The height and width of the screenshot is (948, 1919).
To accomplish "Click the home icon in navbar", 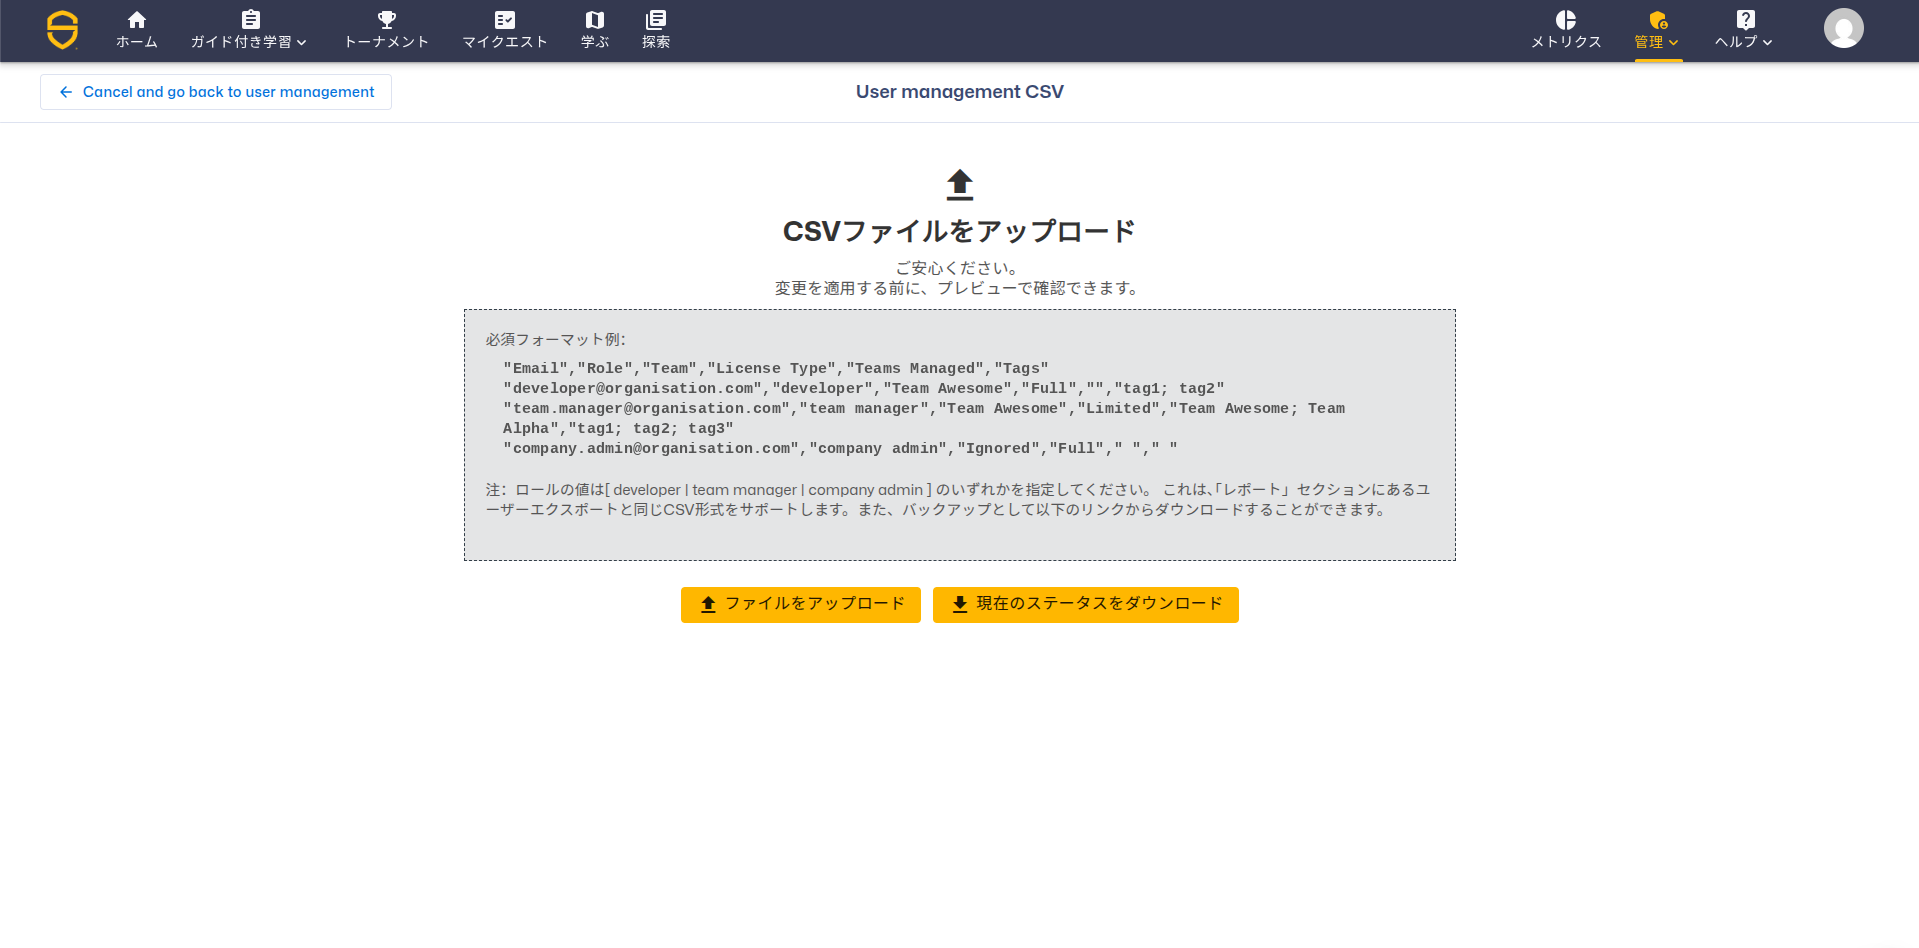I will click(x=137, y=20).
